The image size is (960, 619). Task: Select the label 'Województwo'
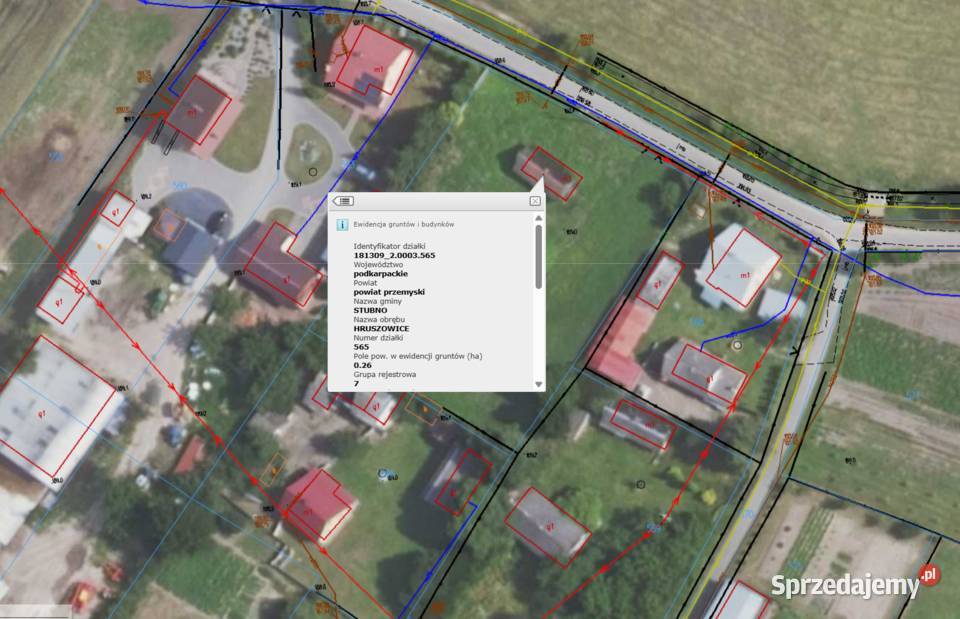click(378, 264)
